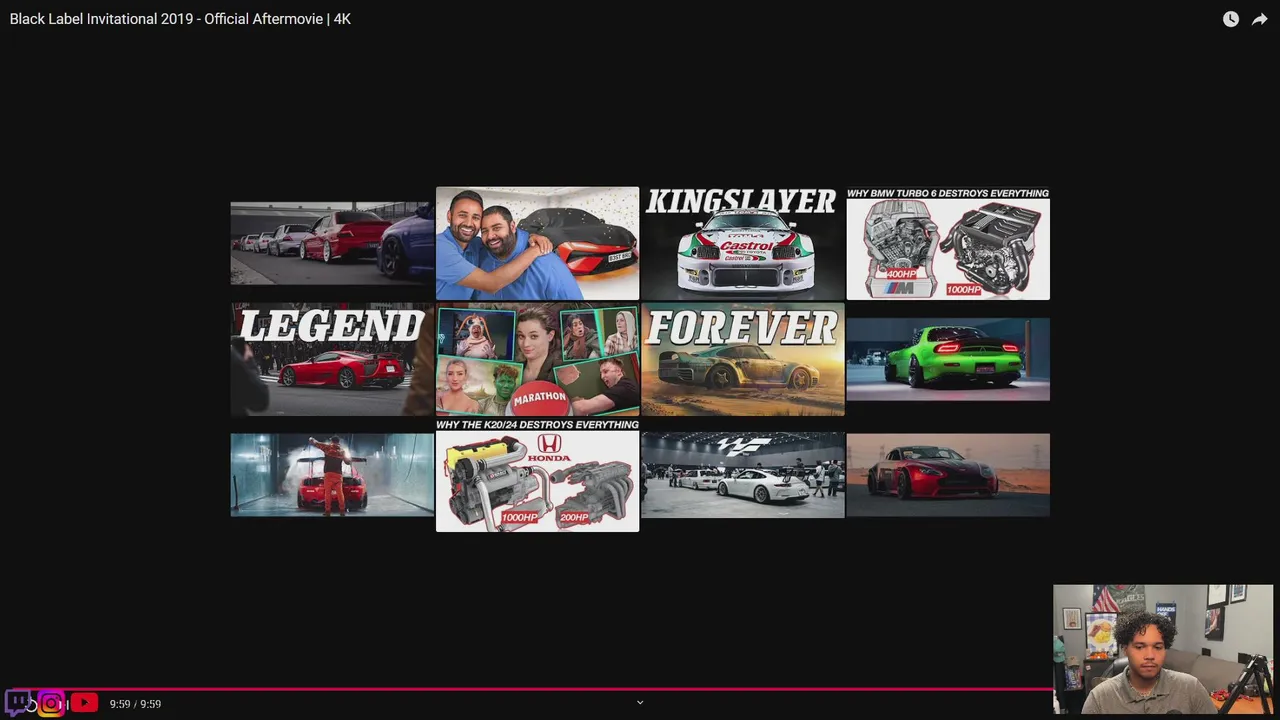The height and width of the screenshot is (720, 1280).
Task: Expand the small chevron below the progress bar
Action: pyautogui.click(x=640, y=702)
